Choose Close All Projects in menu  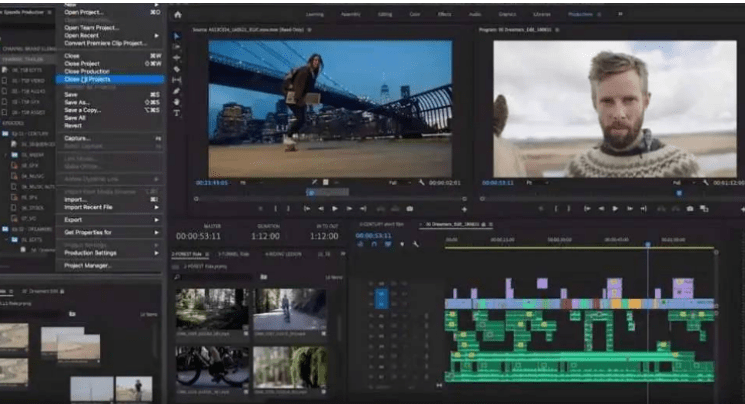[110, 79]
